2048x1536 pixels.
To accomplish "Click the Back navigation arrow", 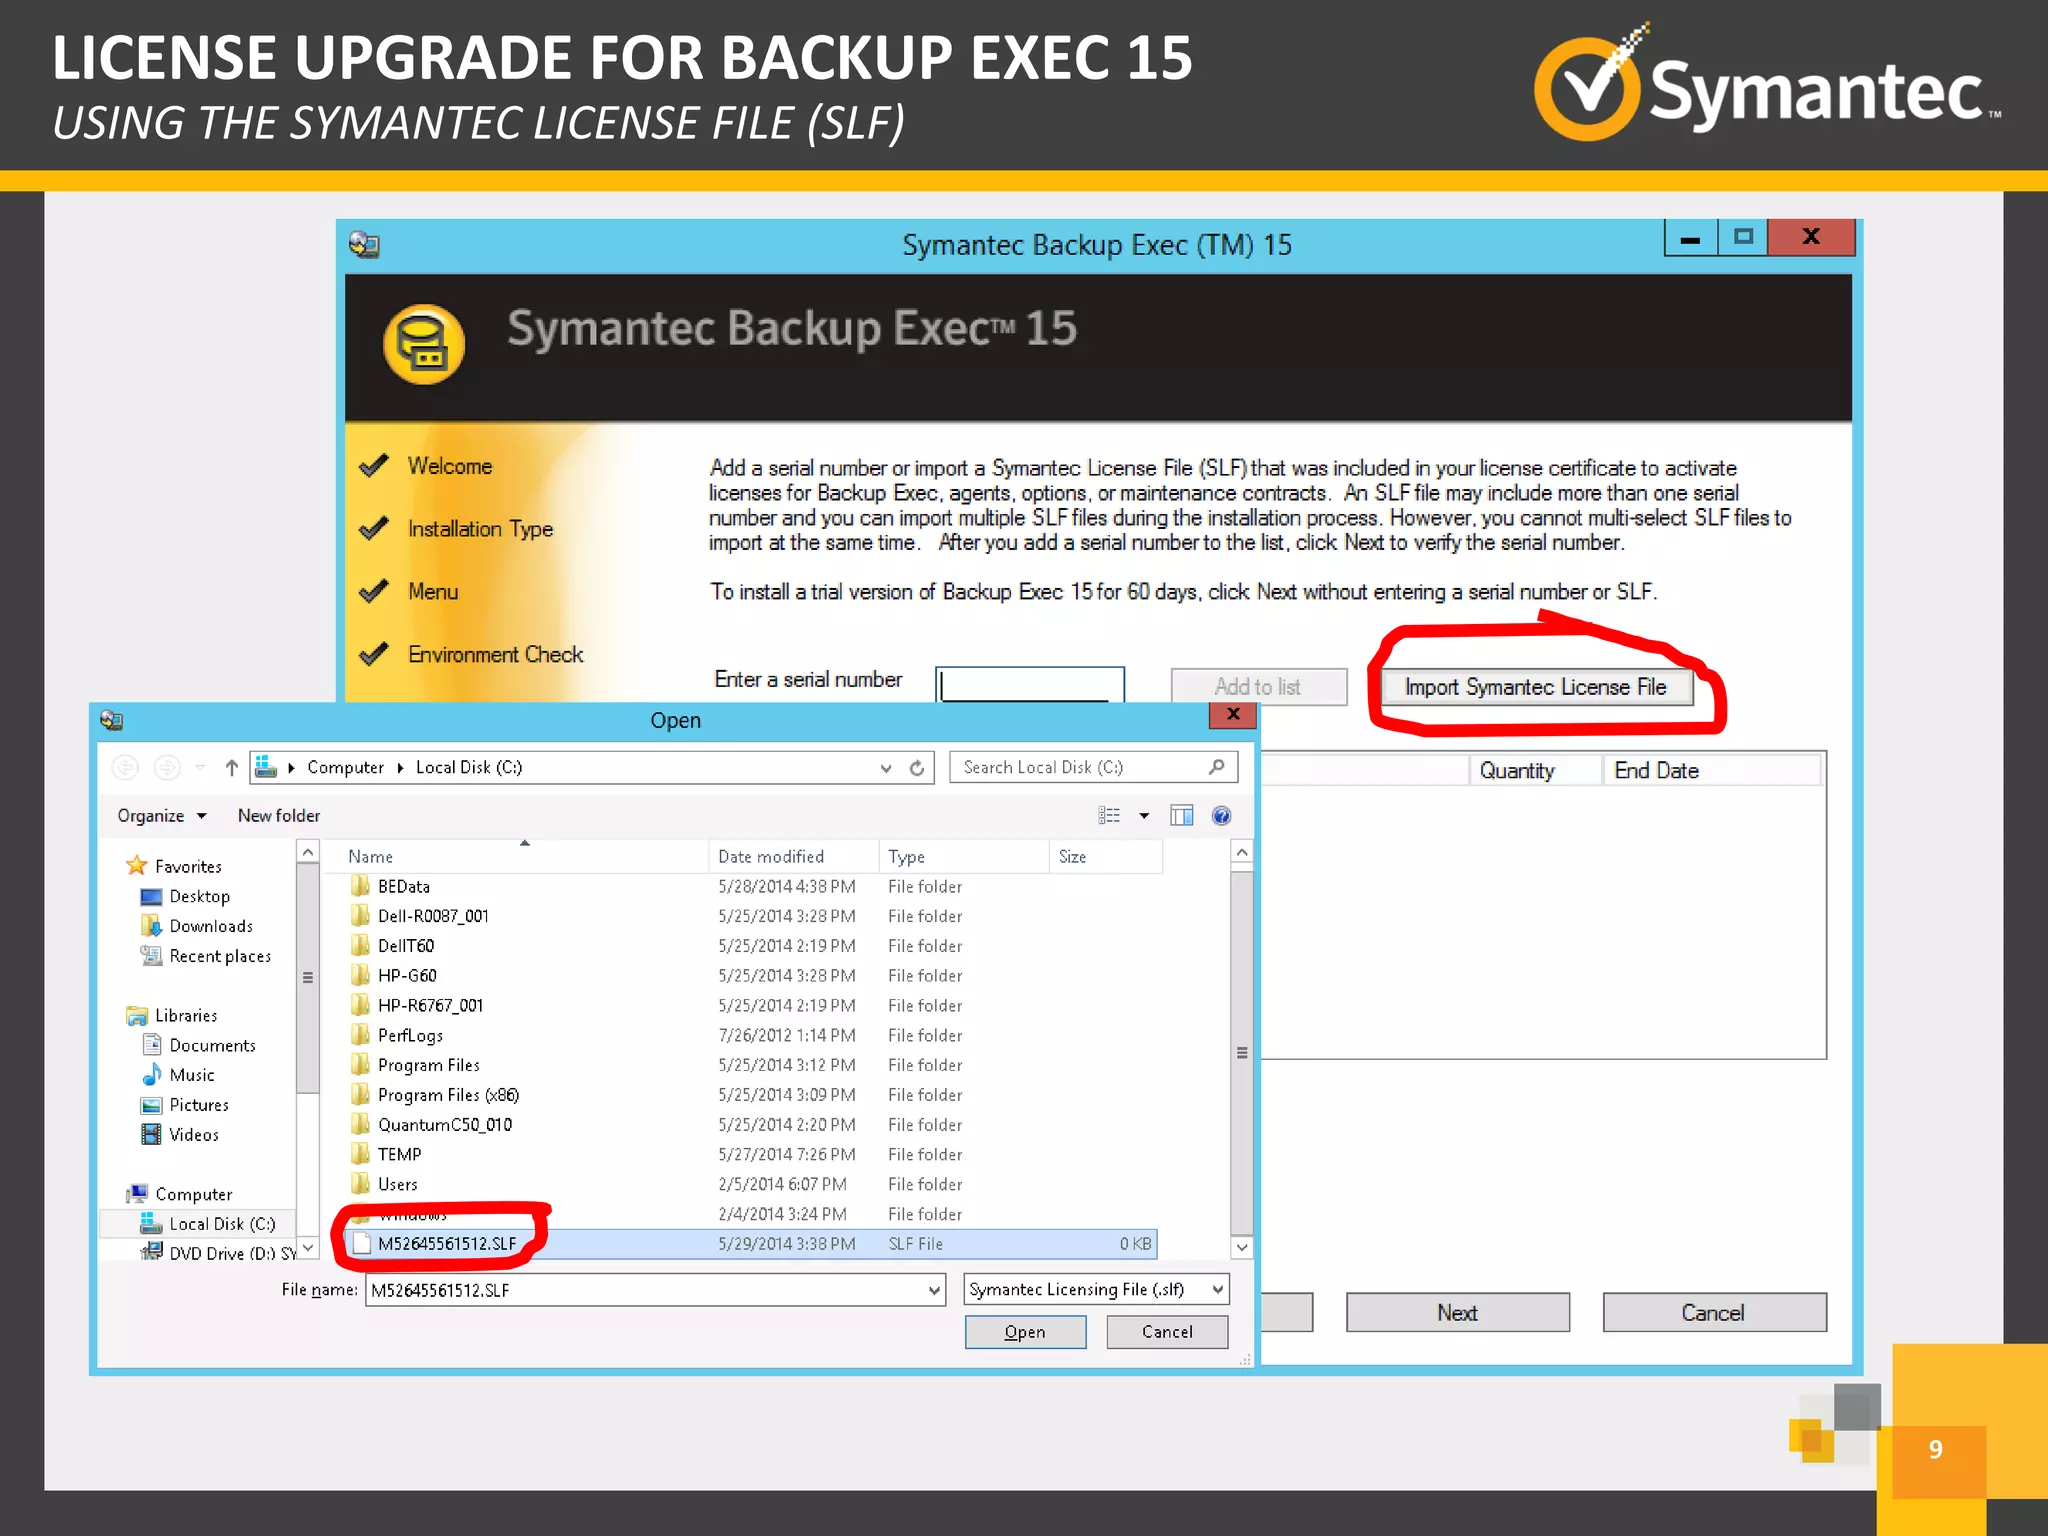I will 125,767.
